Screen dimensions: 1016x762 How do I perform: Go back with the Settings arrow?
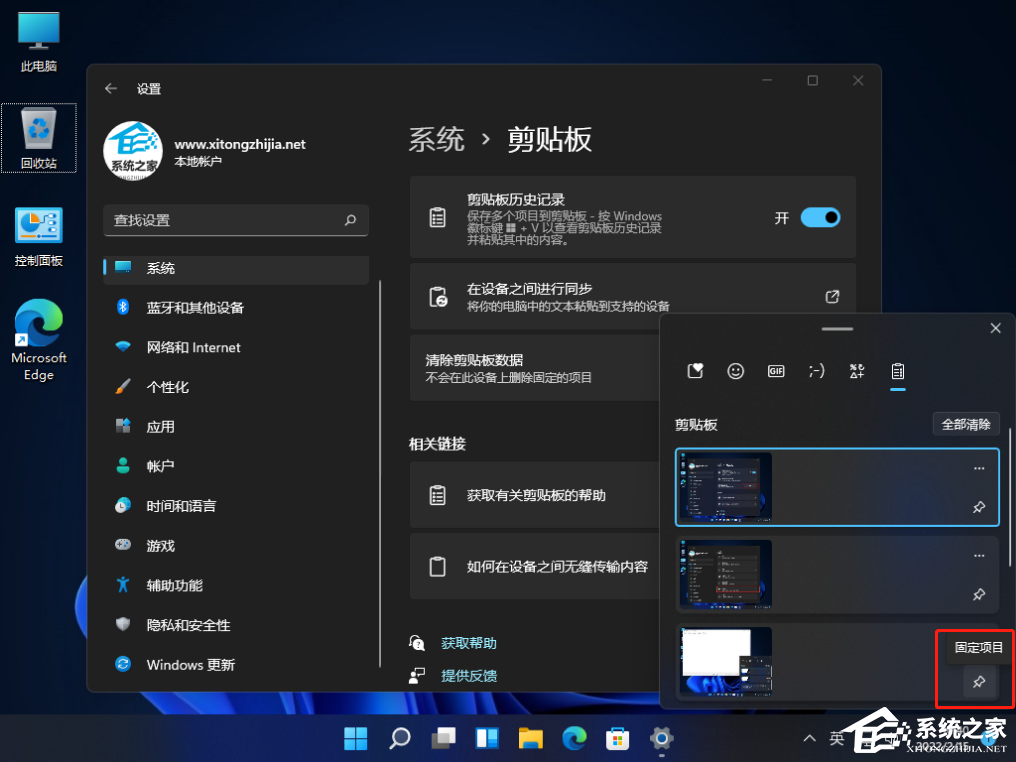click(x=111, y=89)
